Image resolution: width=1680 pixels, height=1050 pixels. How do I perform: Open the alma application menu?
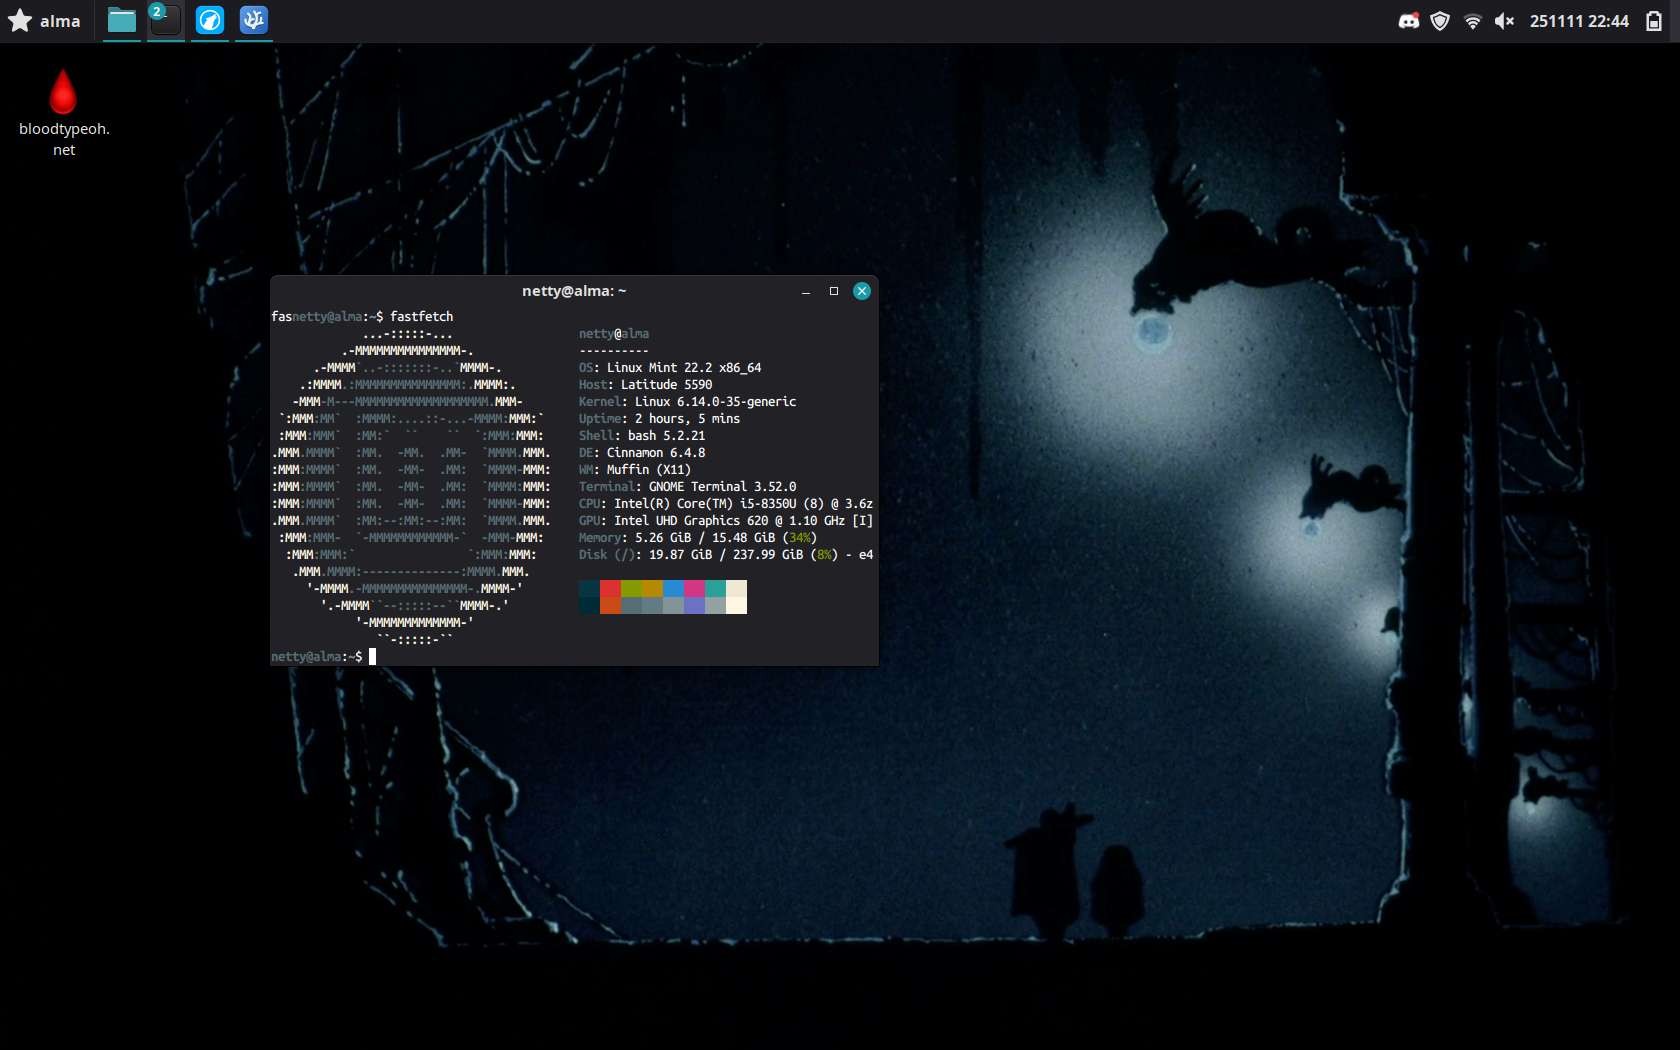pyautogui.click(x=44, y=21)
